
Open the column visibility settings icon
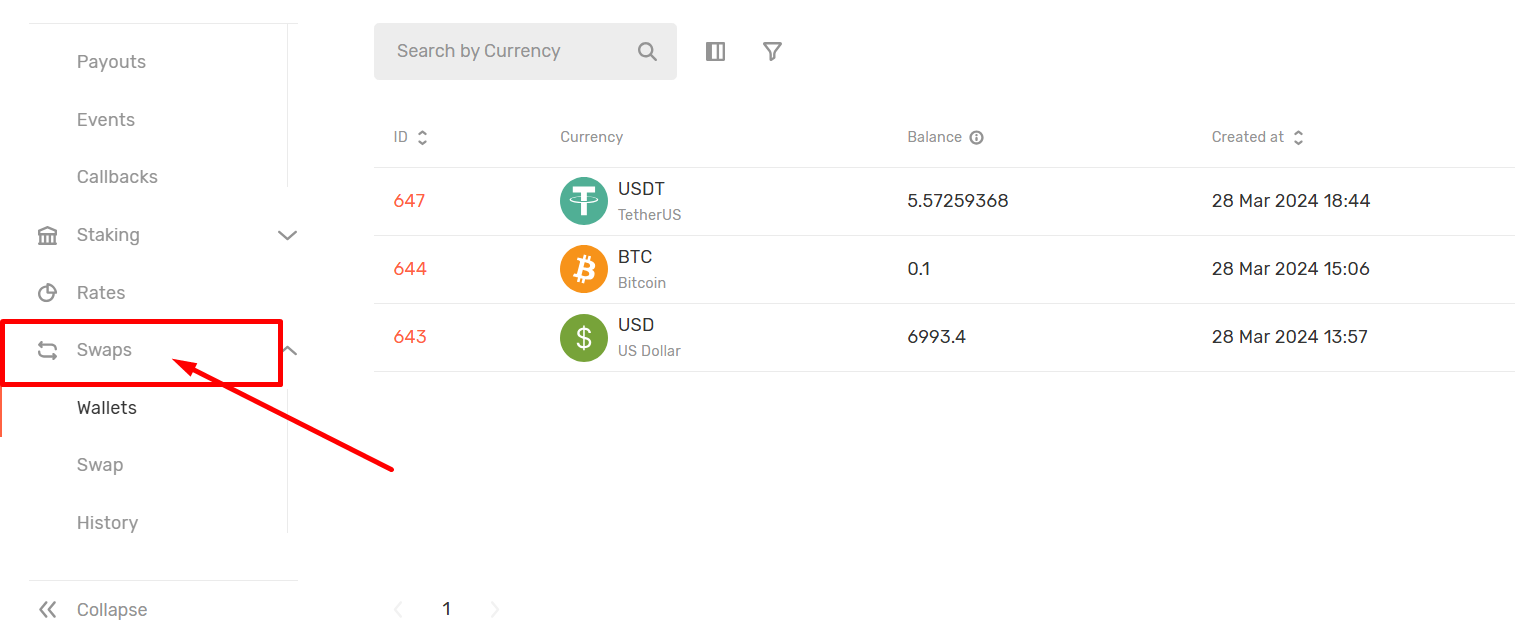[x=715, y=52]
